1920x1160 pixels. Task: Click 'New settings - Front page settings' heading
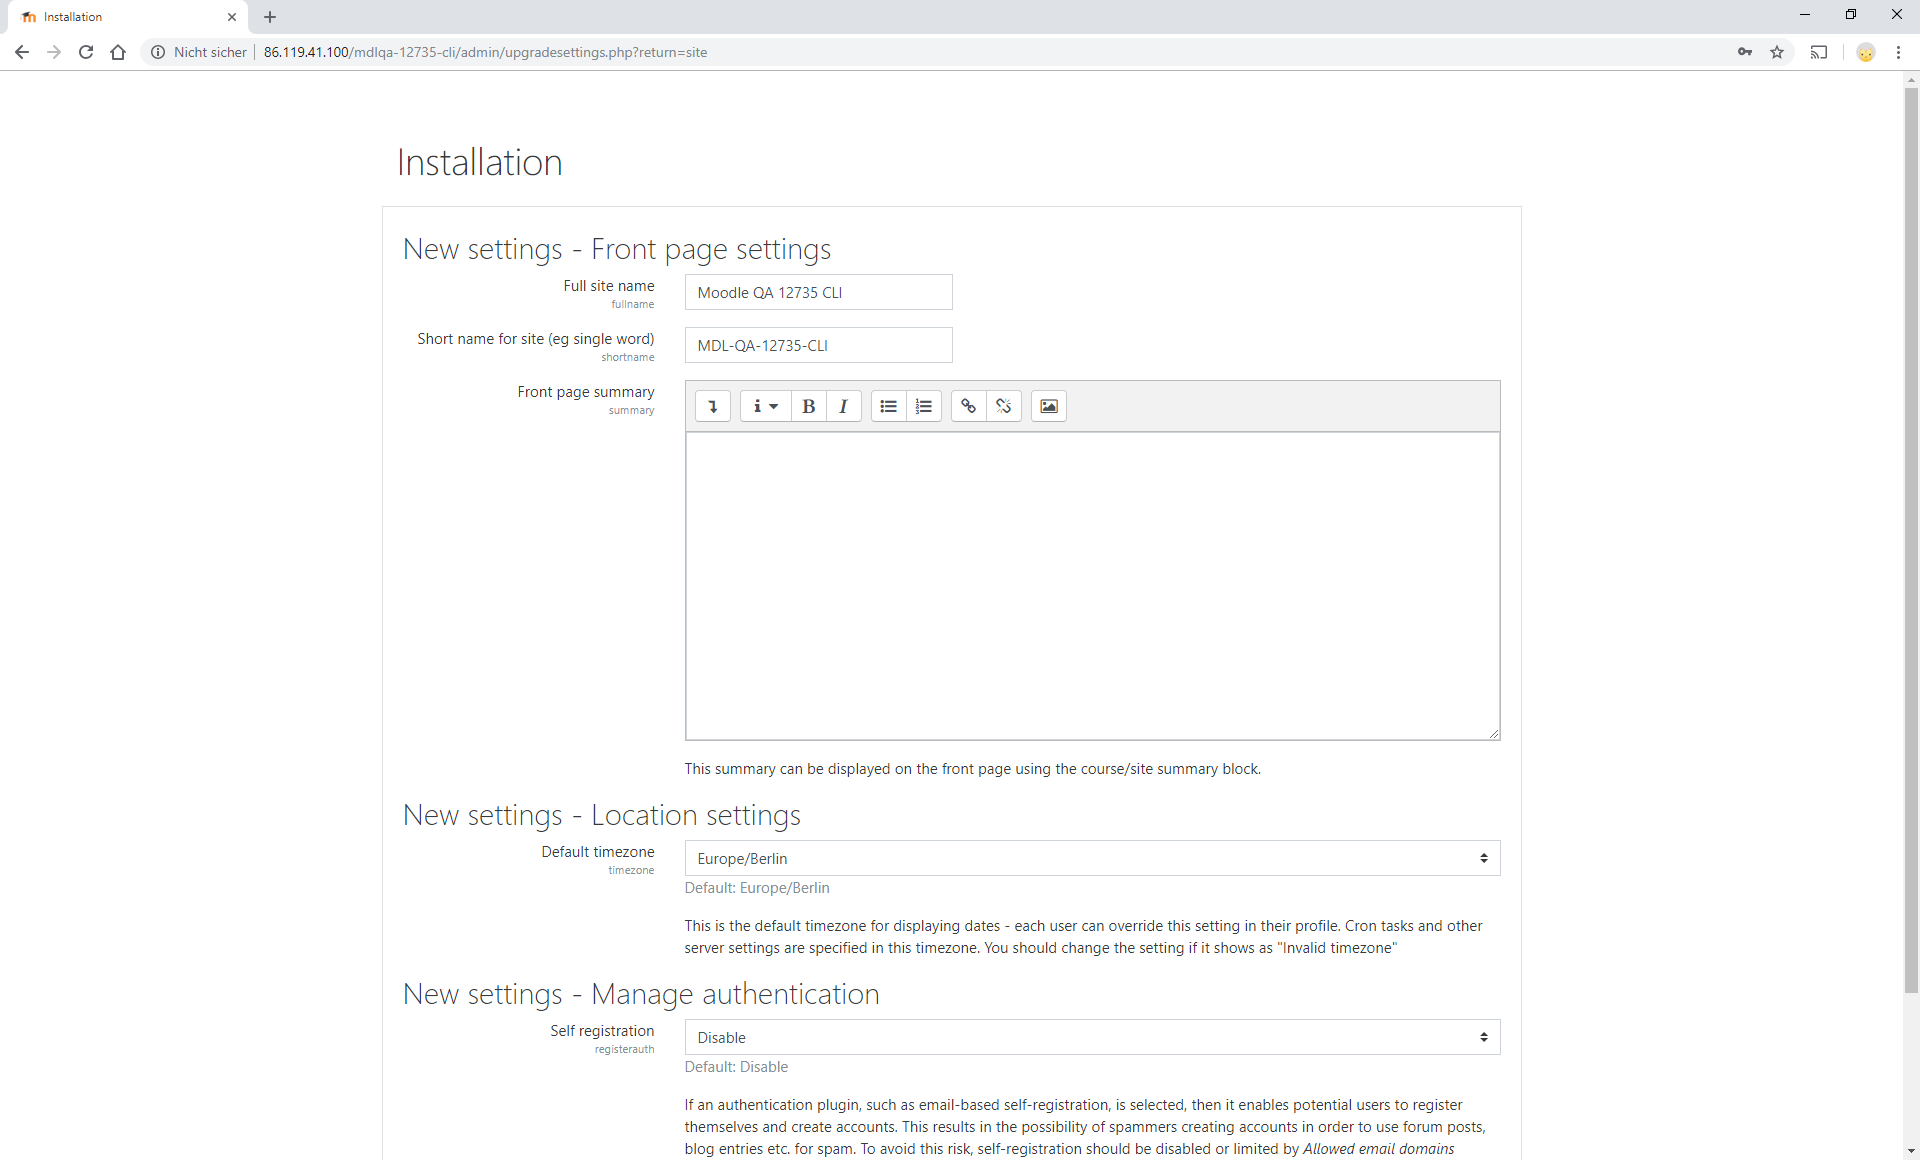click(x=617, y=249)
